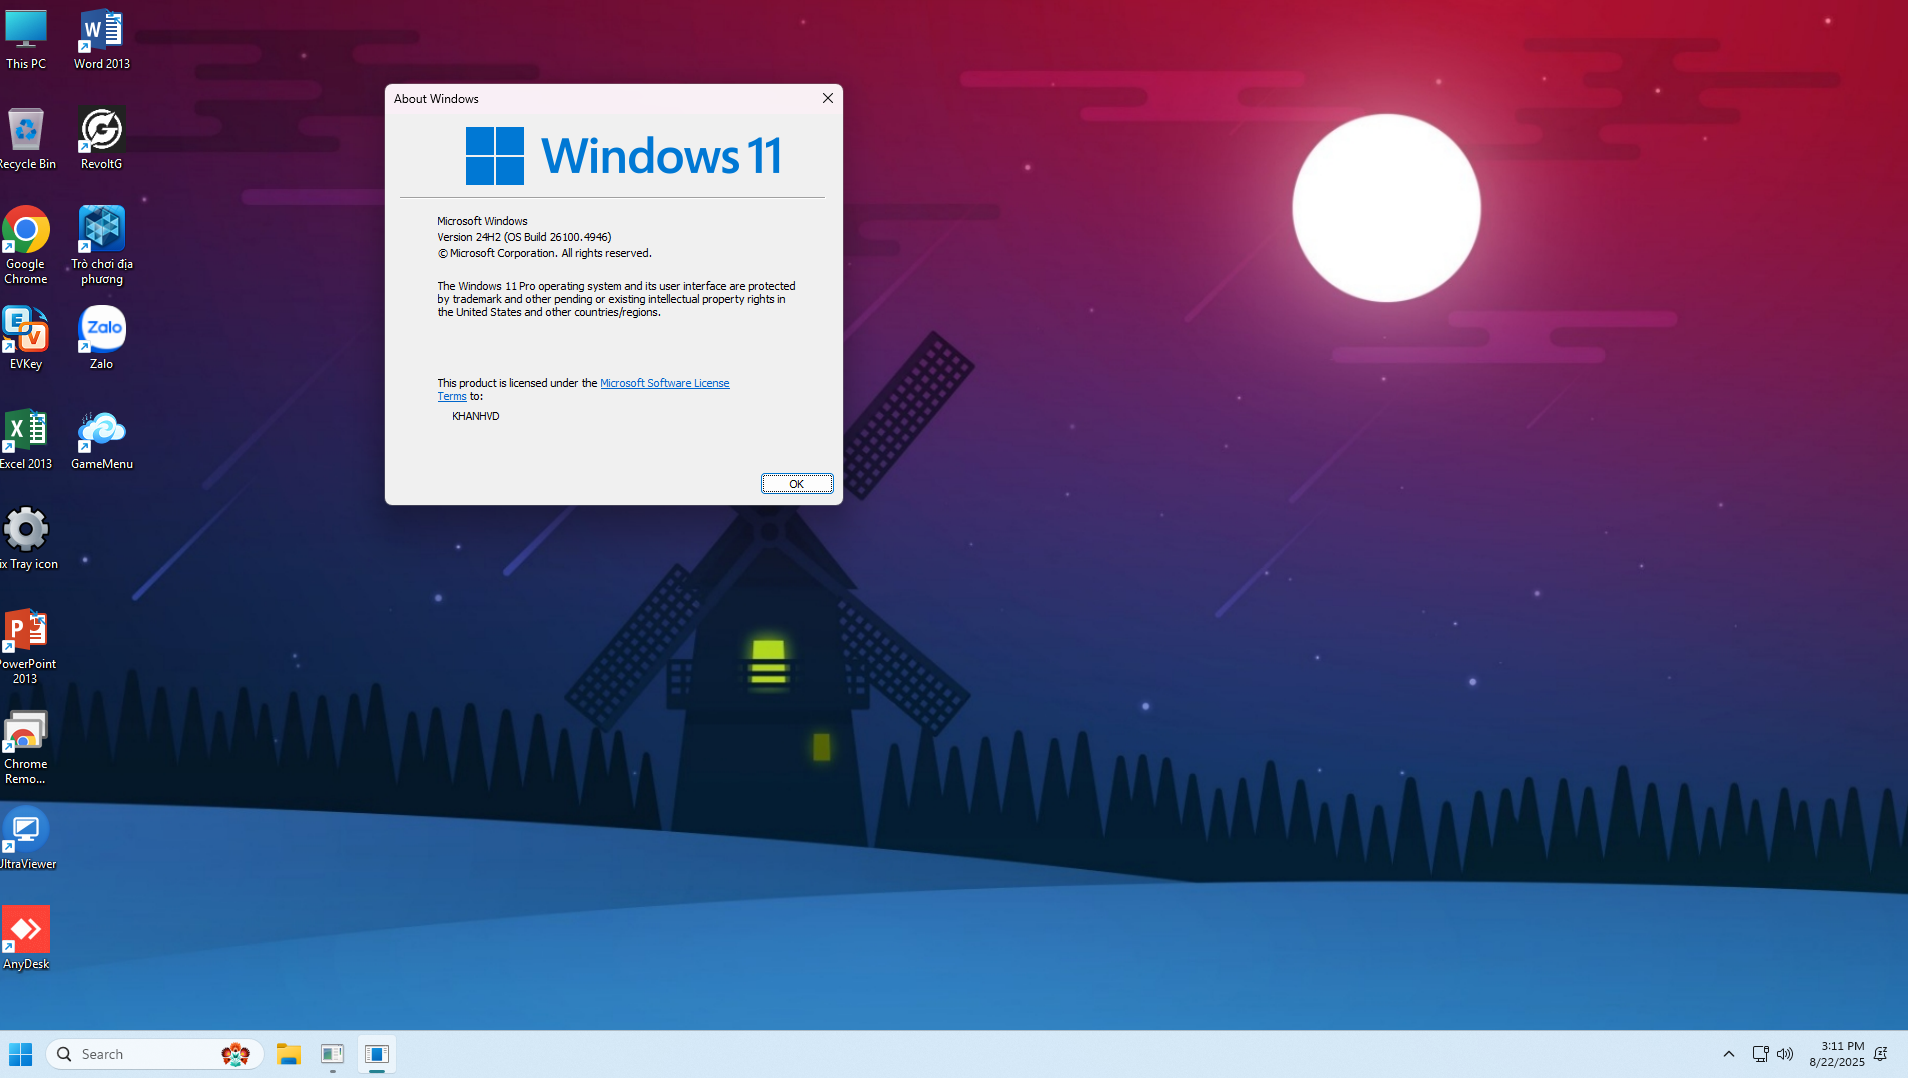Open the taskbar app next to File Explorer
This screenshot has height=1078, width=1908.
tap(333, 1054)
